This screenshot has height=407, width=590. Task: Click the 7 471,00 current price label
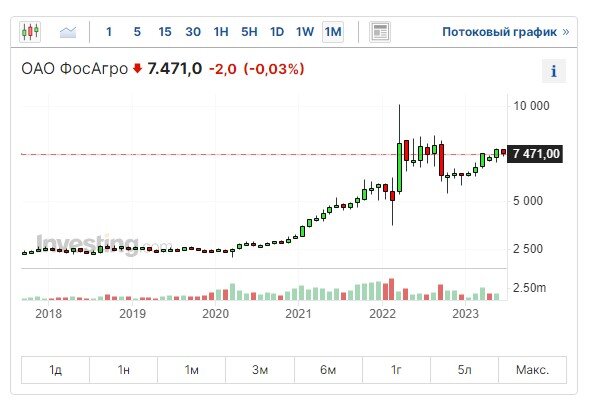coord(535,154)
